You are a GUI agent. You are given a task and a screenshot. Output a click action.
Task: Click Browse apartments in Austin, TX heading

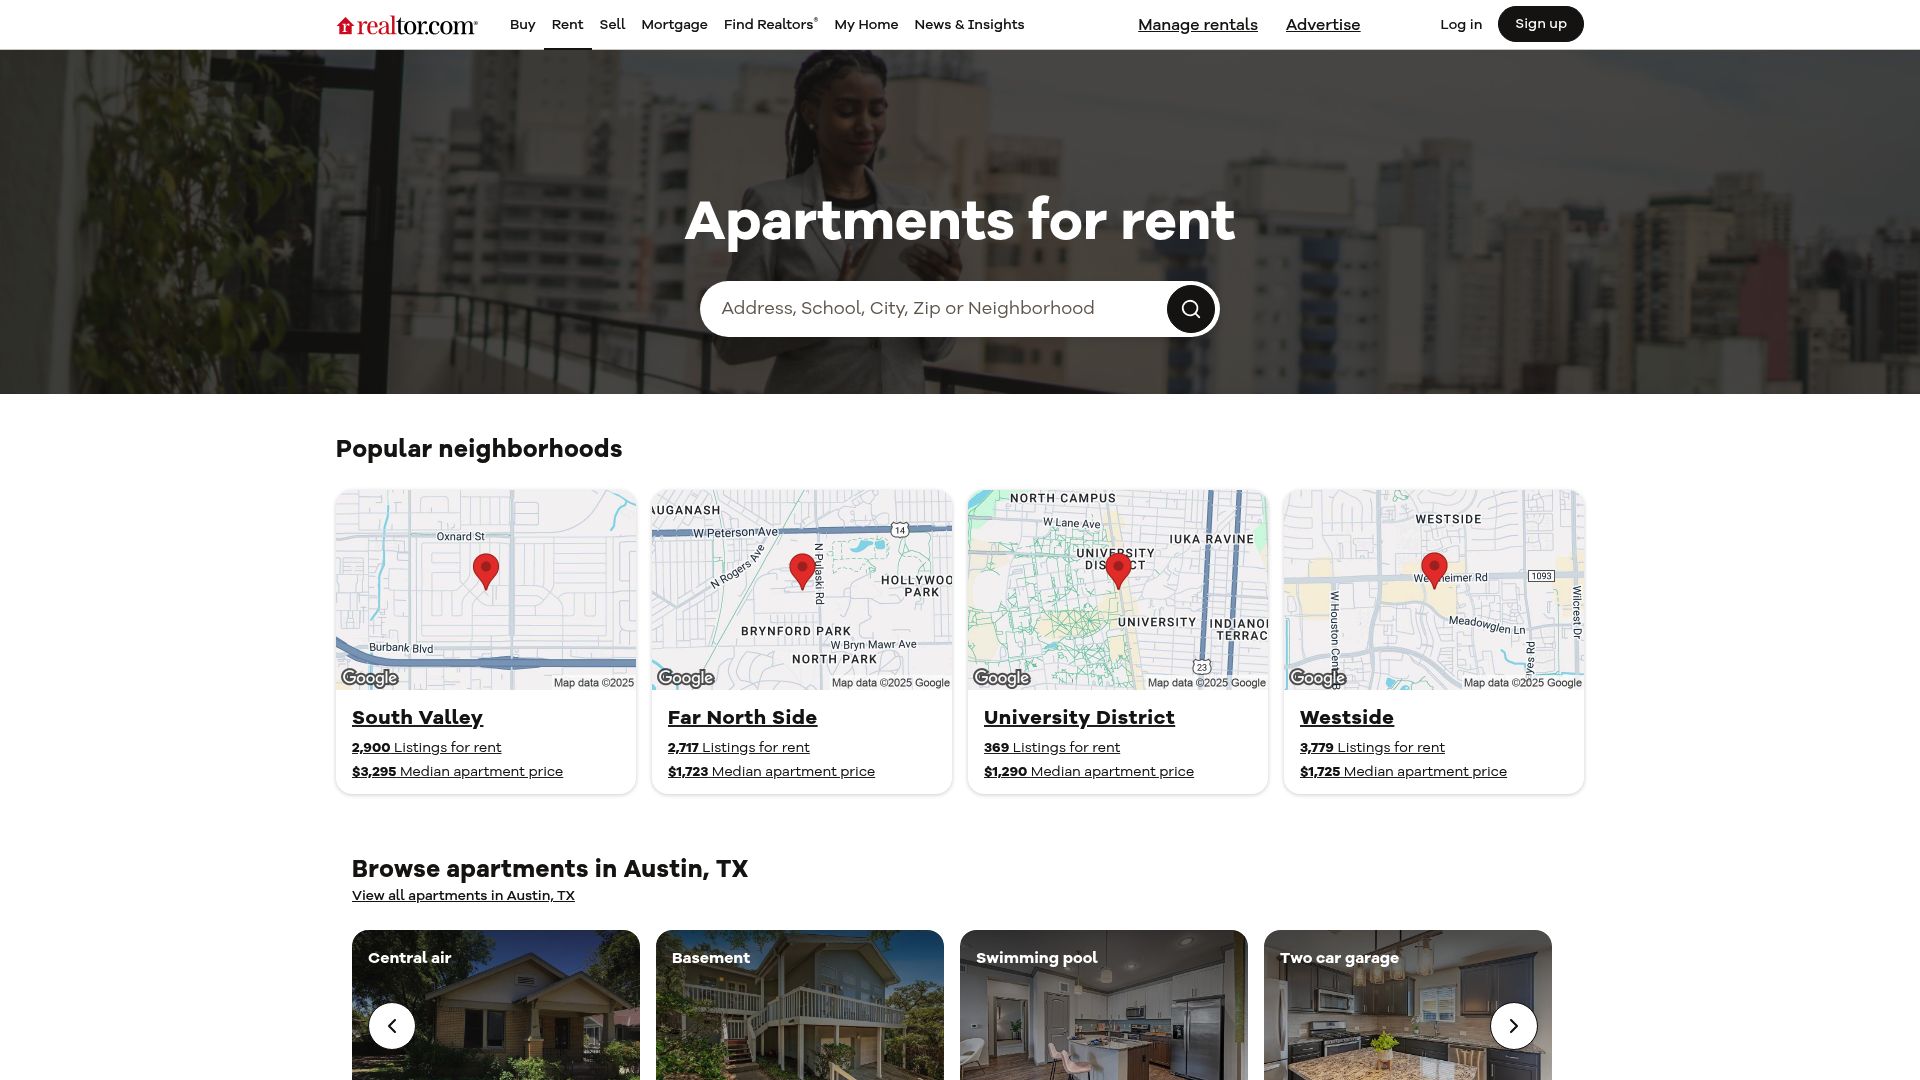point(550,869)
